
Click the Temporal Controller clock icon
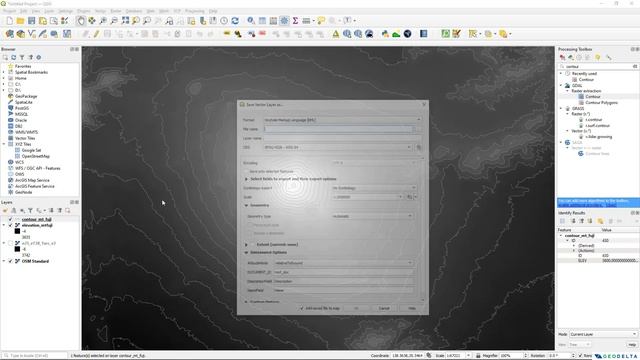224,21
